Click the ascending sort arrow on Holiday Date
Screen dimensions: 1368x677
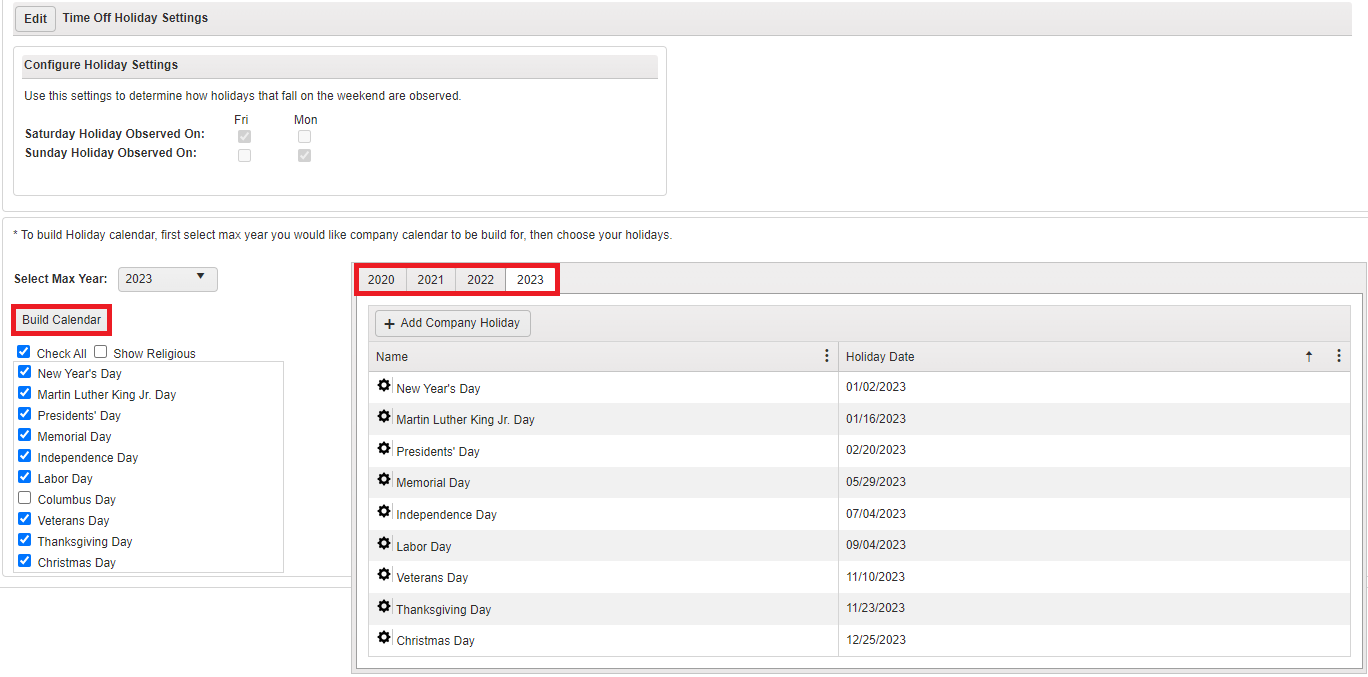point(1308,355)
